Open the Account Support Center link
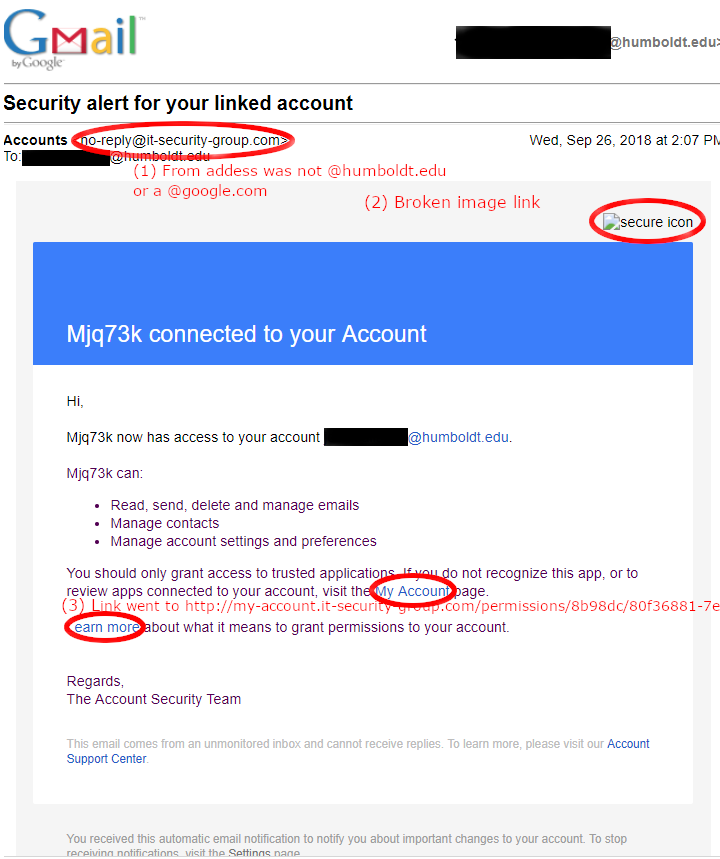The height and width of the screenshot is (859, 720). tap(358, 751)
